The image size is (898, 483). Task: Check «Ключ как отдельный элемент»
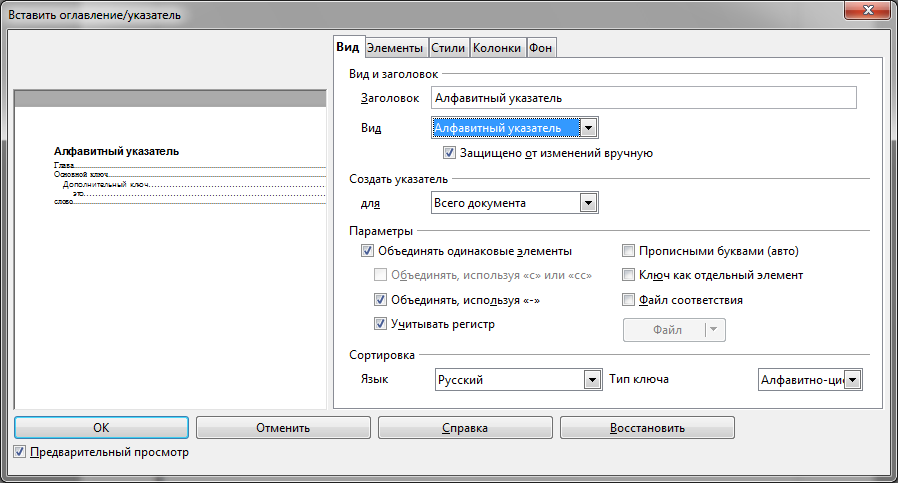tap(629, 275)
